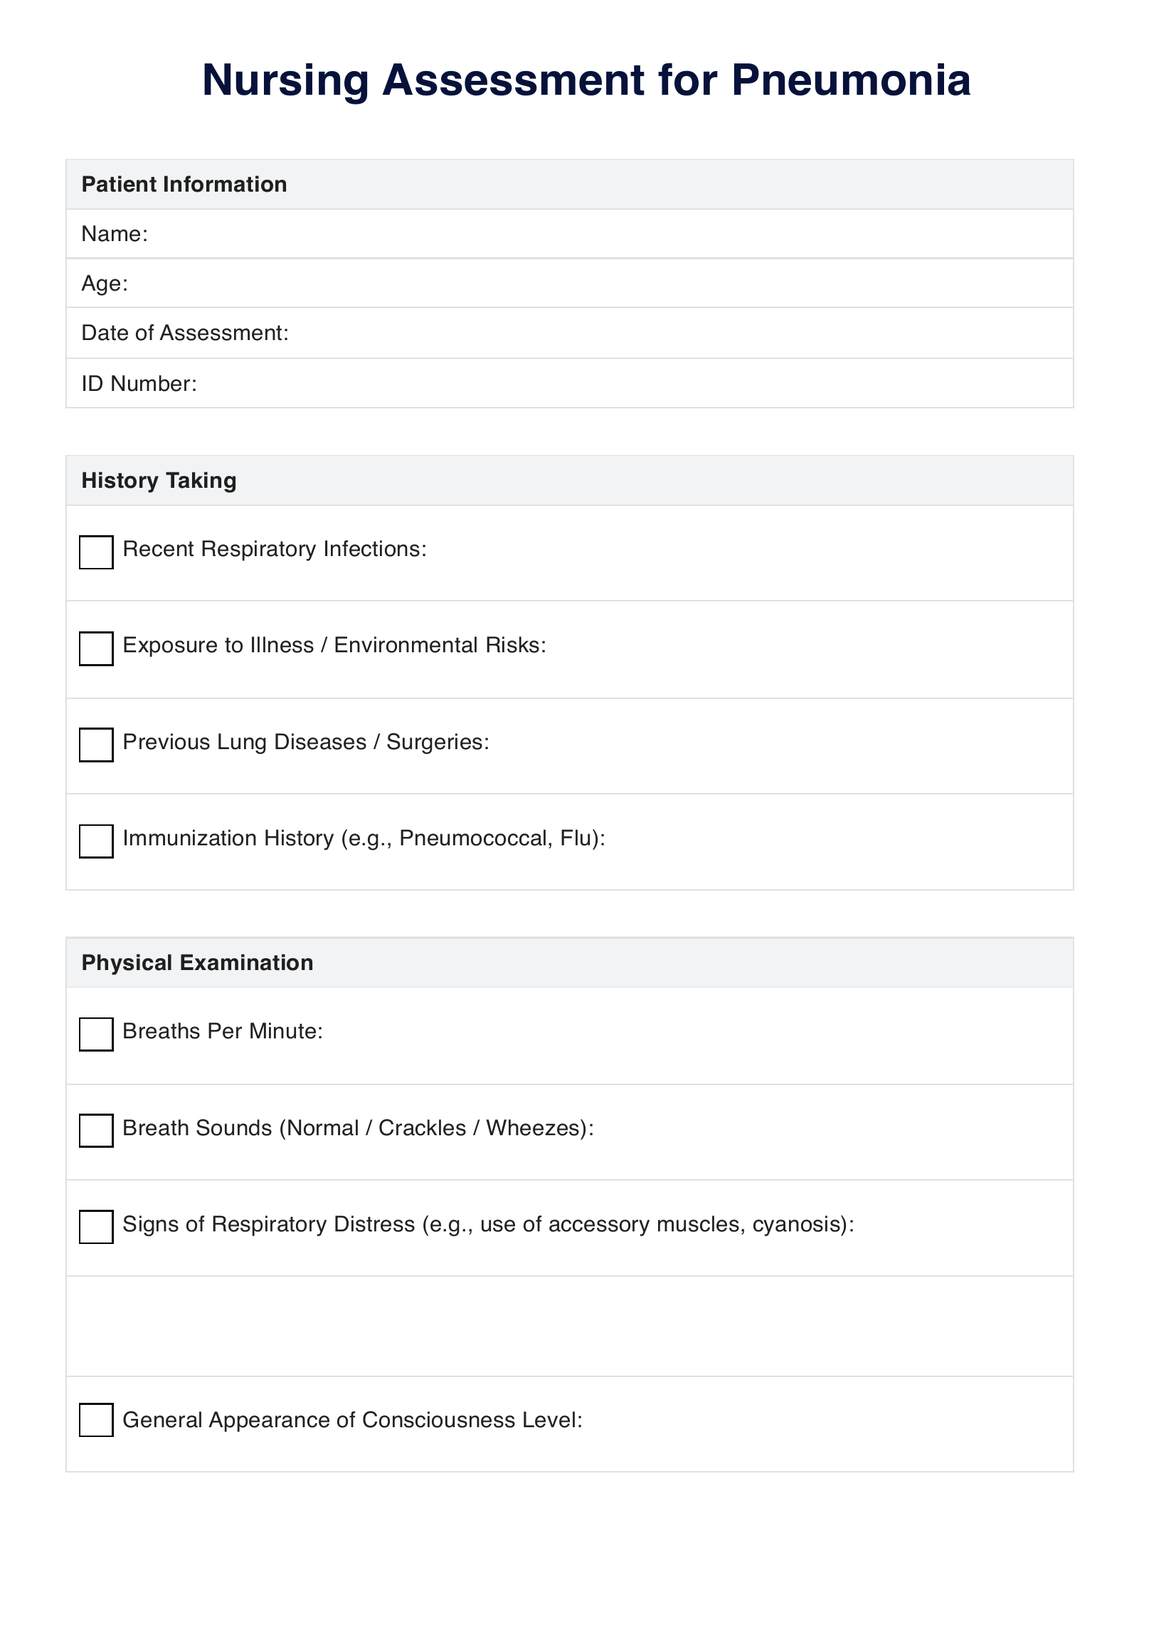This screenshot has height=1630, width=1176.
Task: Select the Age field row
Action: coord(600,283)
